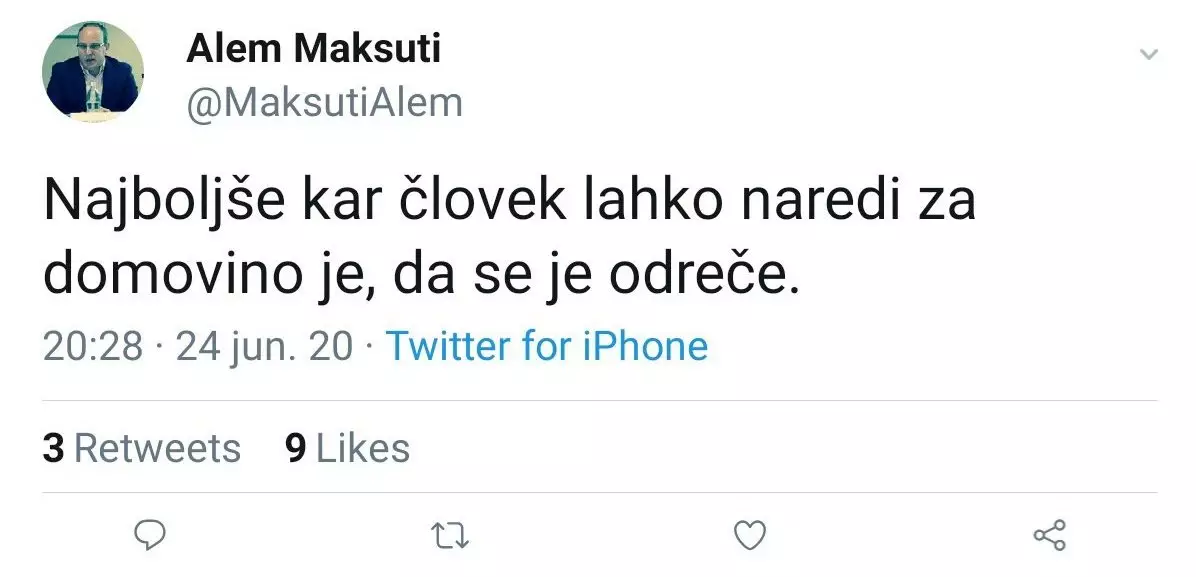Click the display name Alem Maksuti

tap(313, 49)
